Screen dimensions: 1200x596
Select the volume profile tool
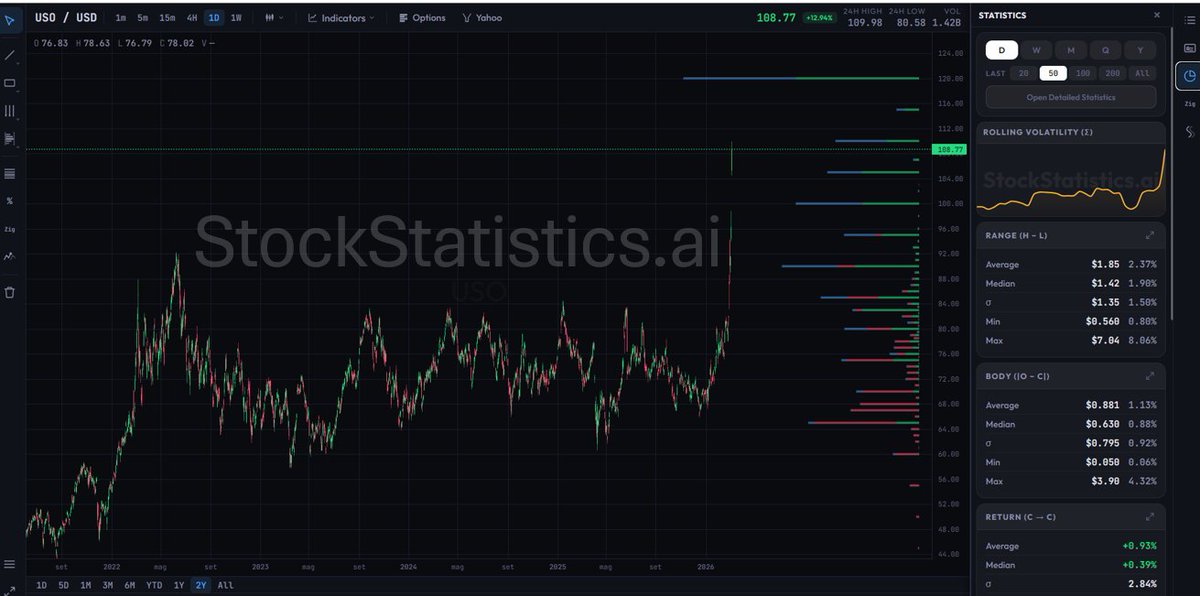10,138
